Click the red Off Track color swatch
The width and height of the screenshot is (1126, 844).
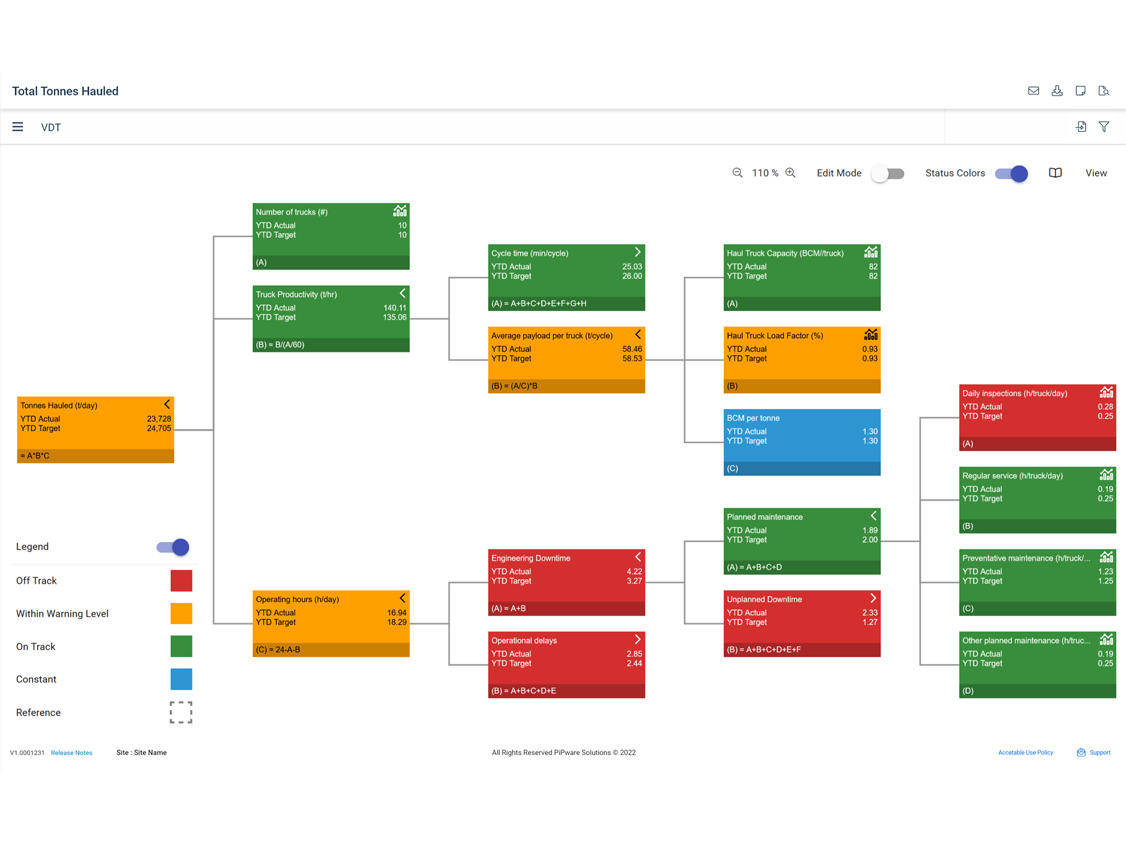(x=181, y=580)
